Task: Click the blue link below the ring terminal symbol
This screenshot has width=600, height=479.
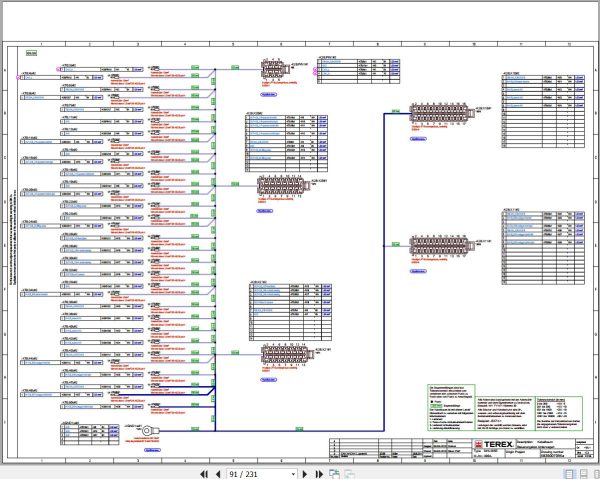Action: (x=152, y=450)
